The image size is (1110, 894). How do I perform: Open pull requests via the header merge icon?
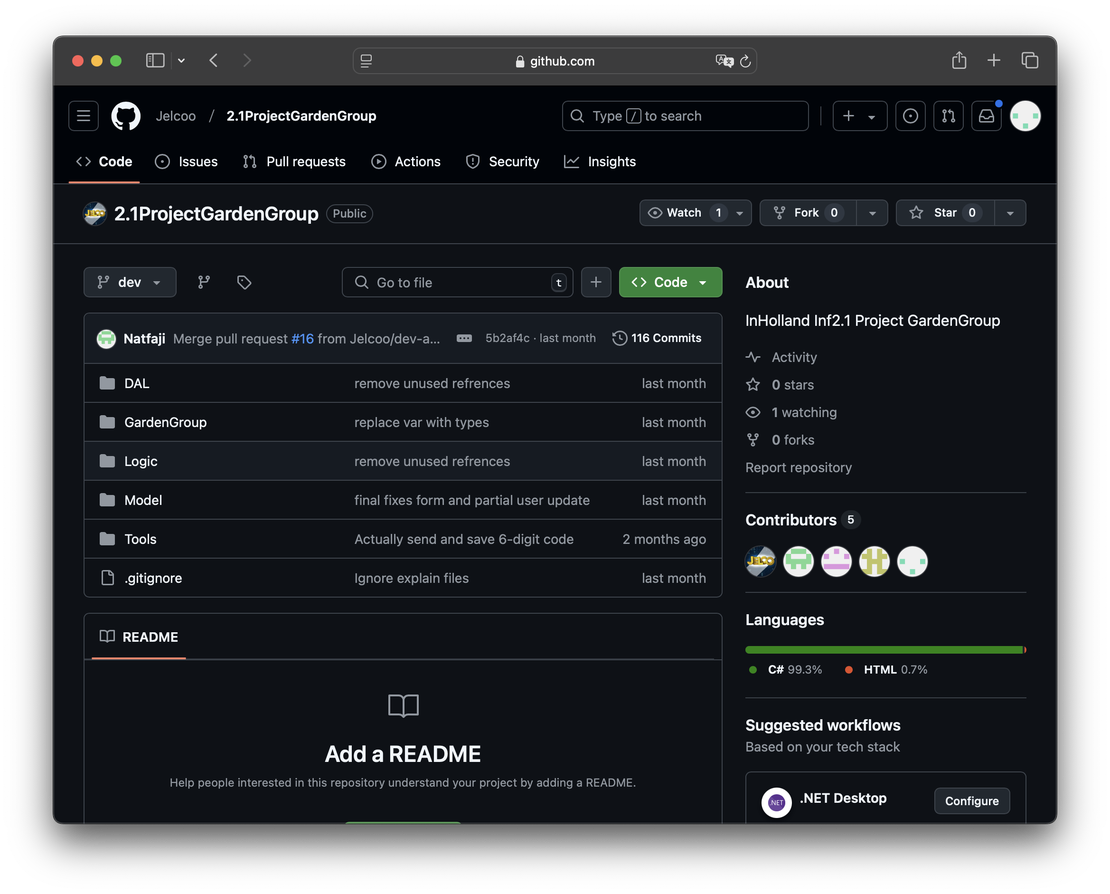click(948, 115)
